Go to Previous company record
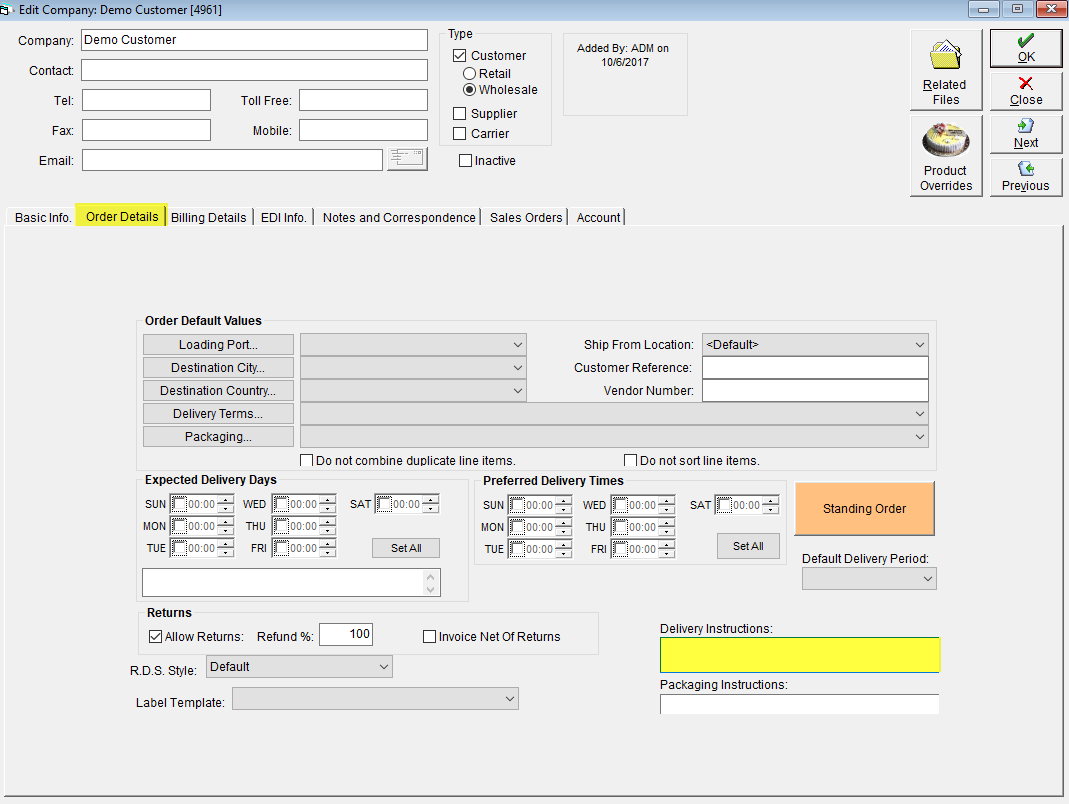Image resolution: width=1069 pixels, height=804 pixels. pyautogui.click(x=1025, y=177)
